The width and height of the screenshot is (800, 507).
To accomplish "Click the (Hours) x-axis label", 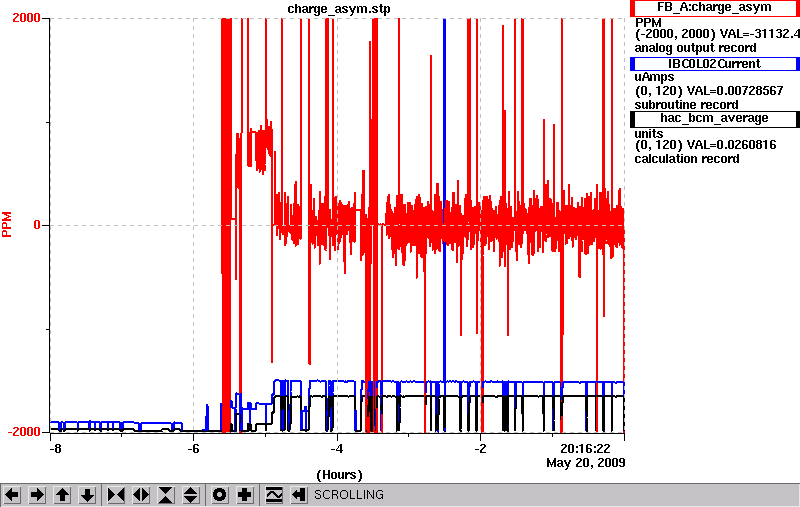I will click(339, 475).
